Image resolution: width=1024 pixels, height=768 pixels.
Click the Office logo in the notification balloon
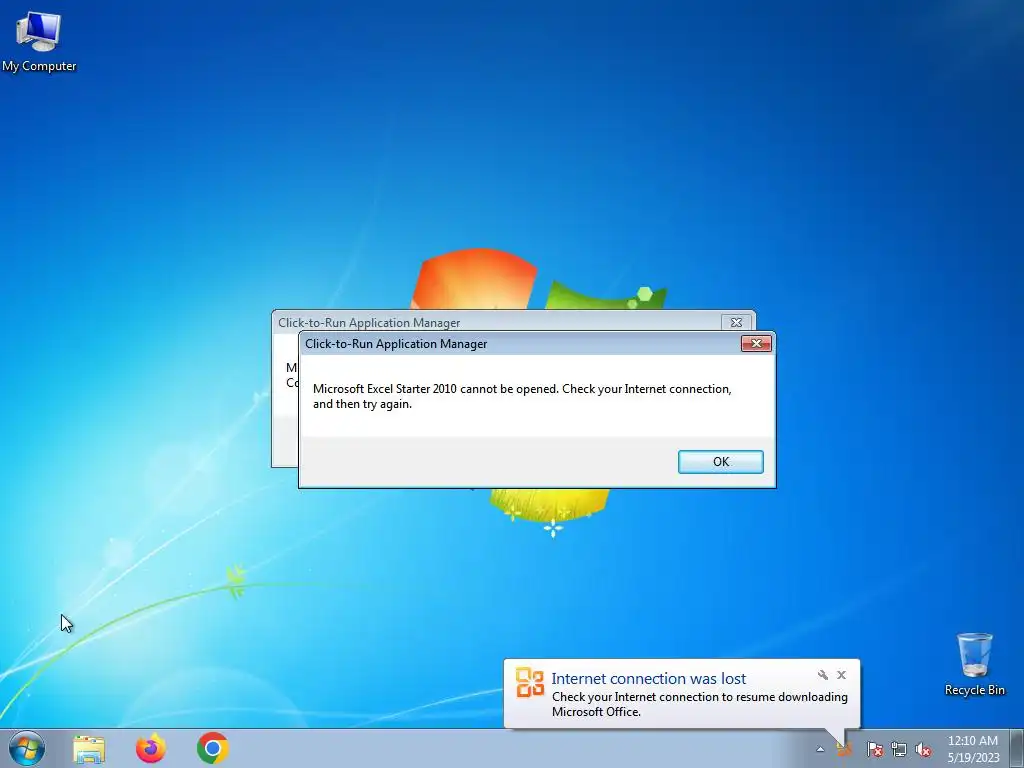click(x=530, y=682)
